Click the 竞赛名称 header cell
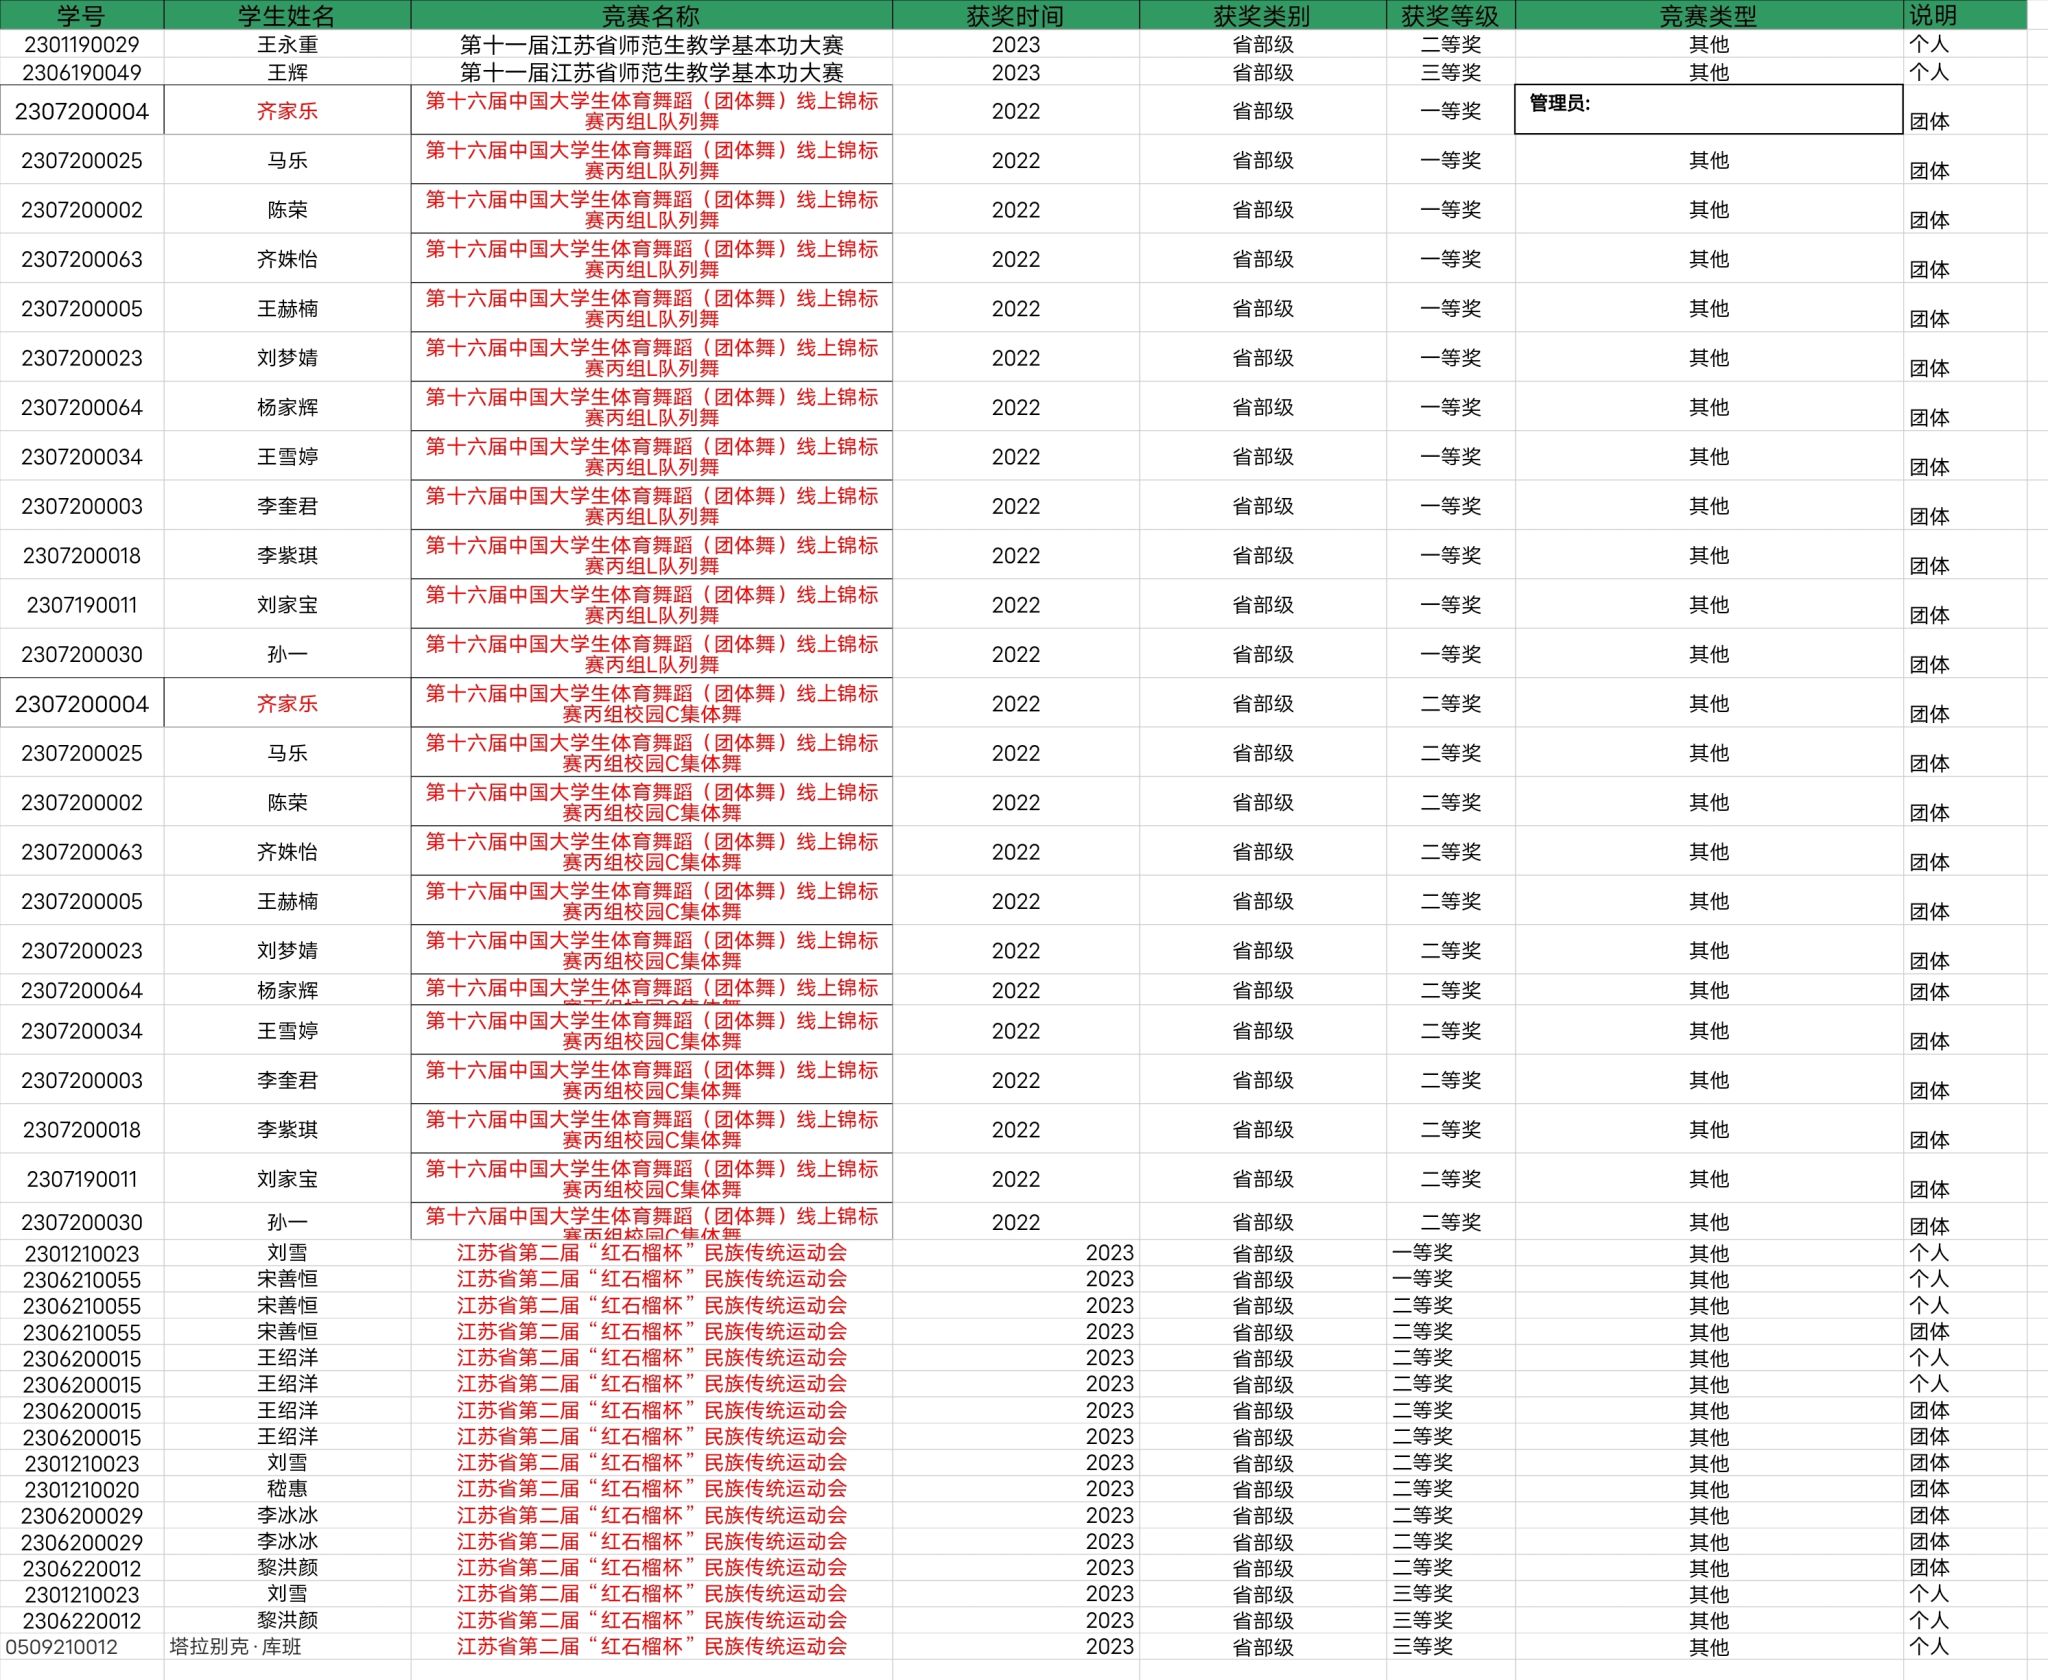This screenshot has width=2048, height=1680. [x=650, y=15]
